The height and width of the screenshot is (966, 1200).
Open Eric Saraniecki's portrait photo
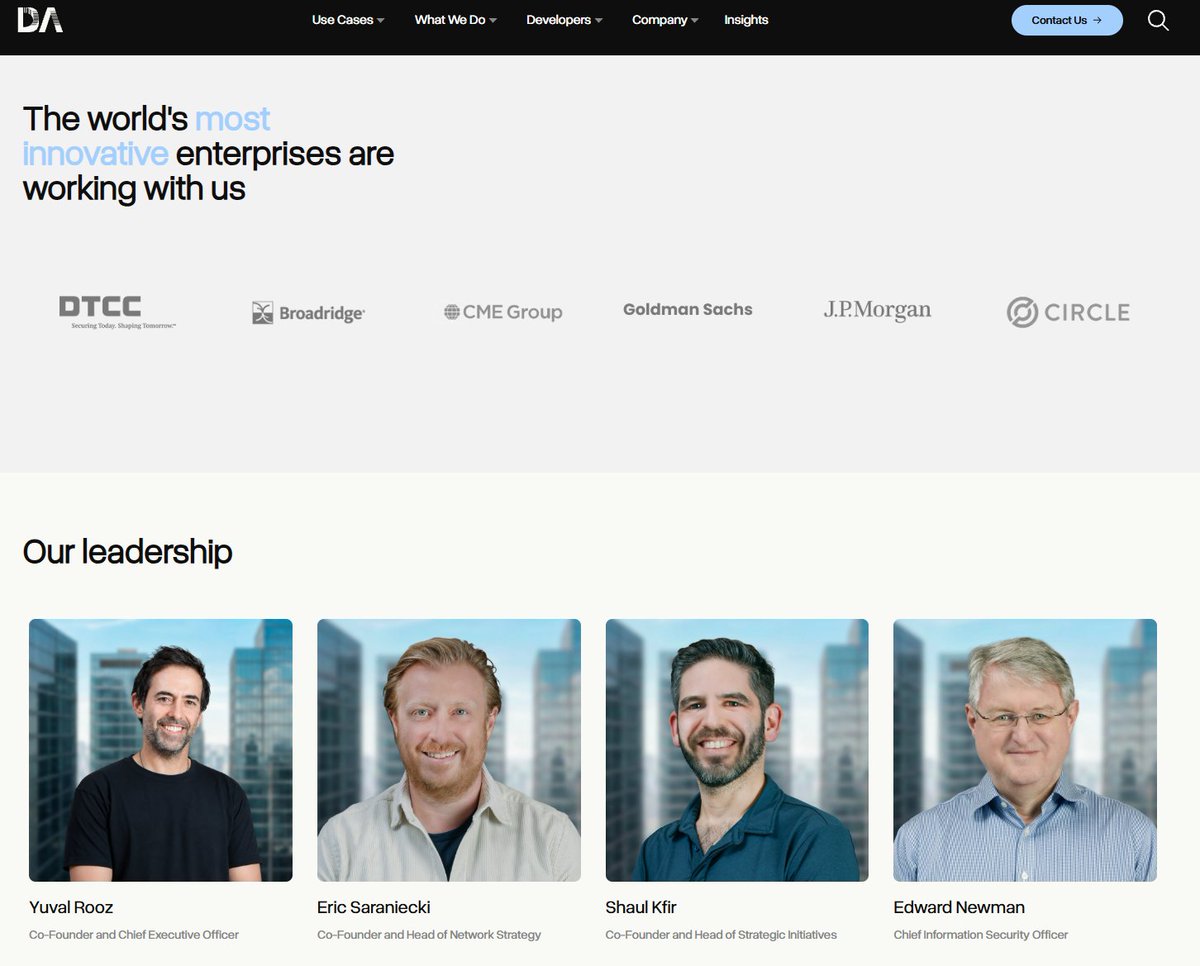(x=449, y=750)
